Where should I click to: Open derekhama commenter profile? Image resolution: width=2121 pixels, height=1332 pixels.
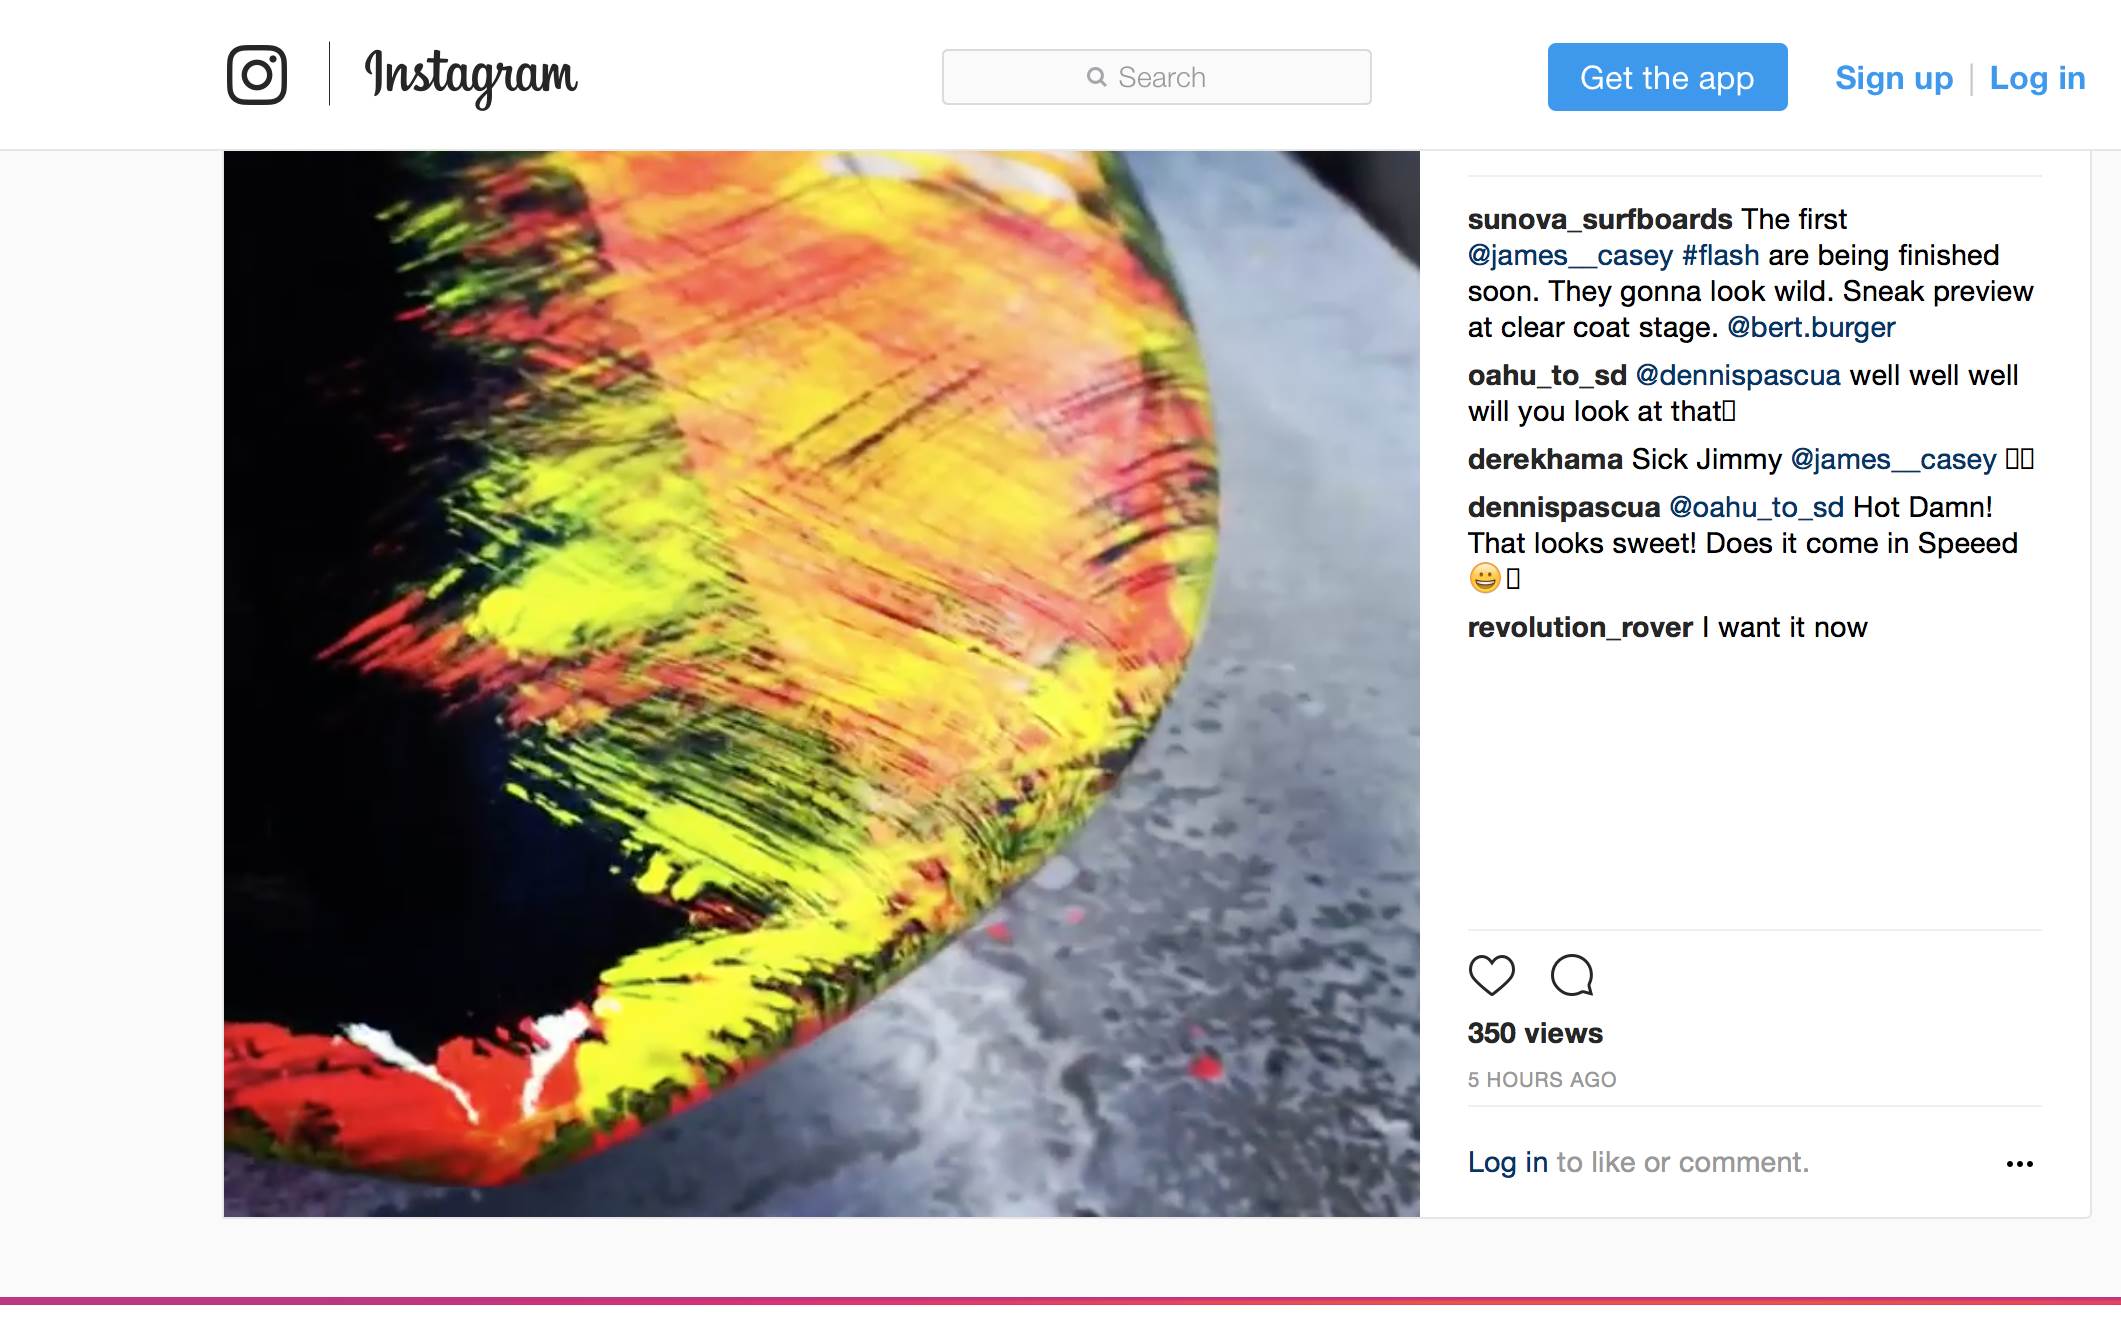[1545, 459]
